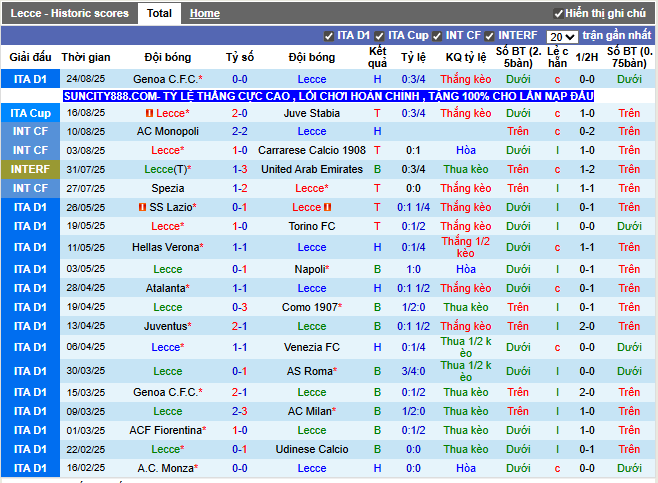The image size is (658, 483).
Task: Open Carrarese Calcio 1908 team link
Action: [312, 150]
